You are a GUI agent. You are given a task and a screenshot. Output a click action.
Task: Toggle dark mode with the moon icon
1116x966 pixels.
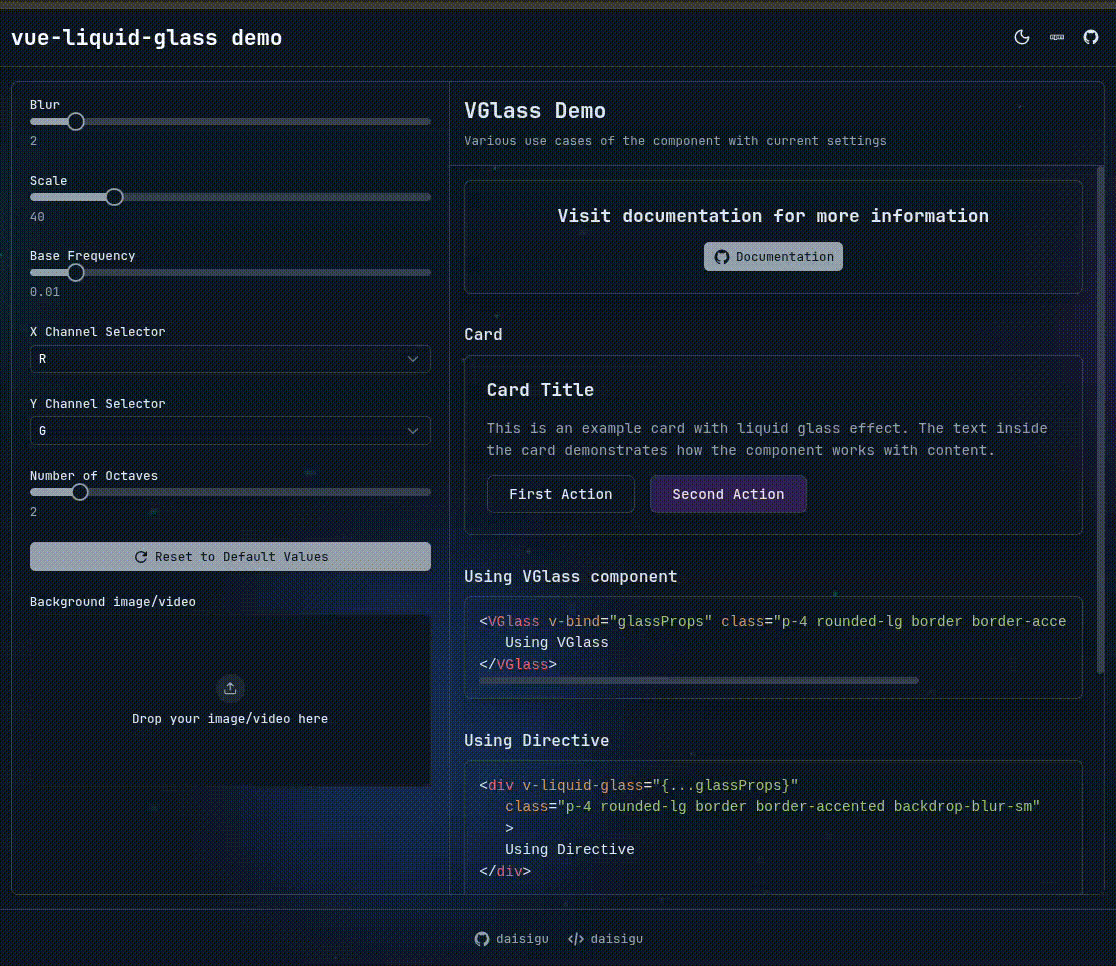click(1021, 37)
